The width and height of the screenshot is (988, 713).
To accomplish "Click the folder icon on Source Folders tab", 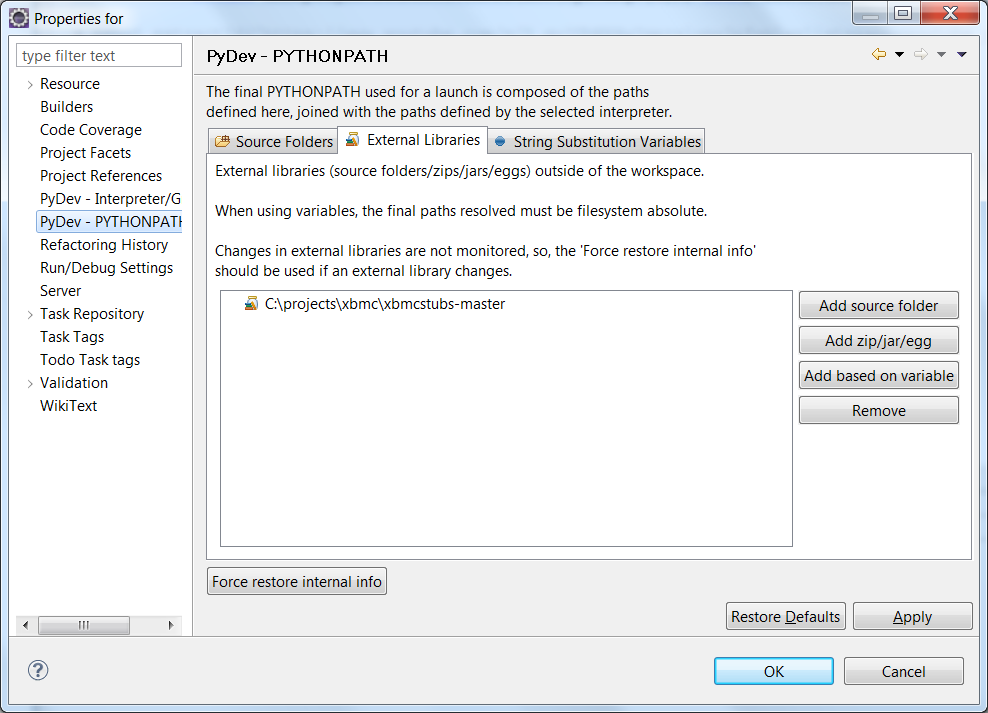I will 224,140.
